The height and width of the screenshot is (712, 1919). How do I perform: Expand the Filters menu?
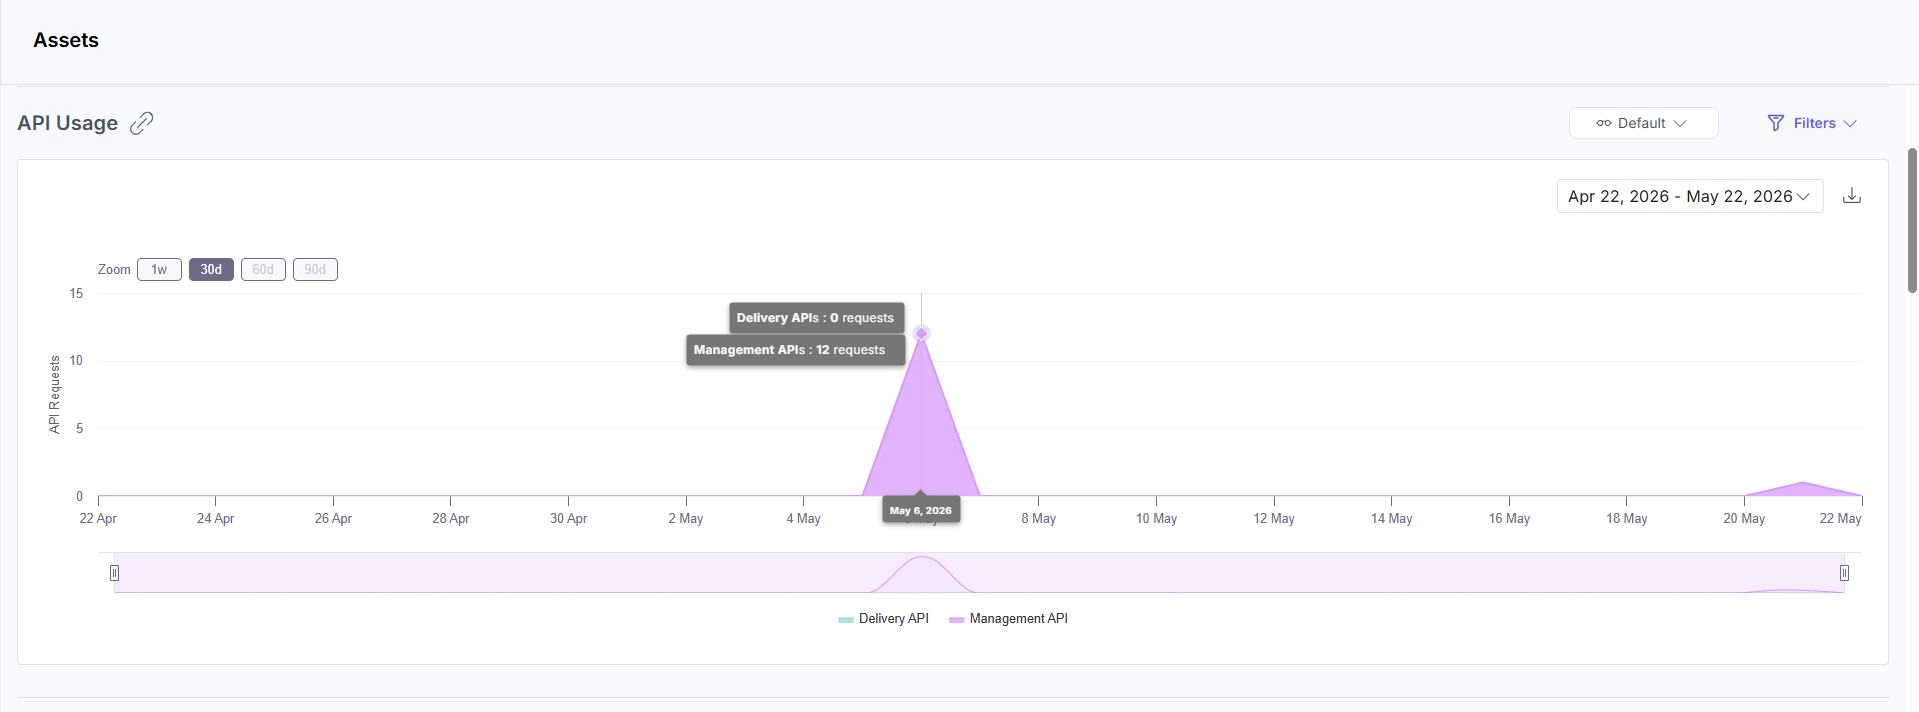(x=1812, y=123)
